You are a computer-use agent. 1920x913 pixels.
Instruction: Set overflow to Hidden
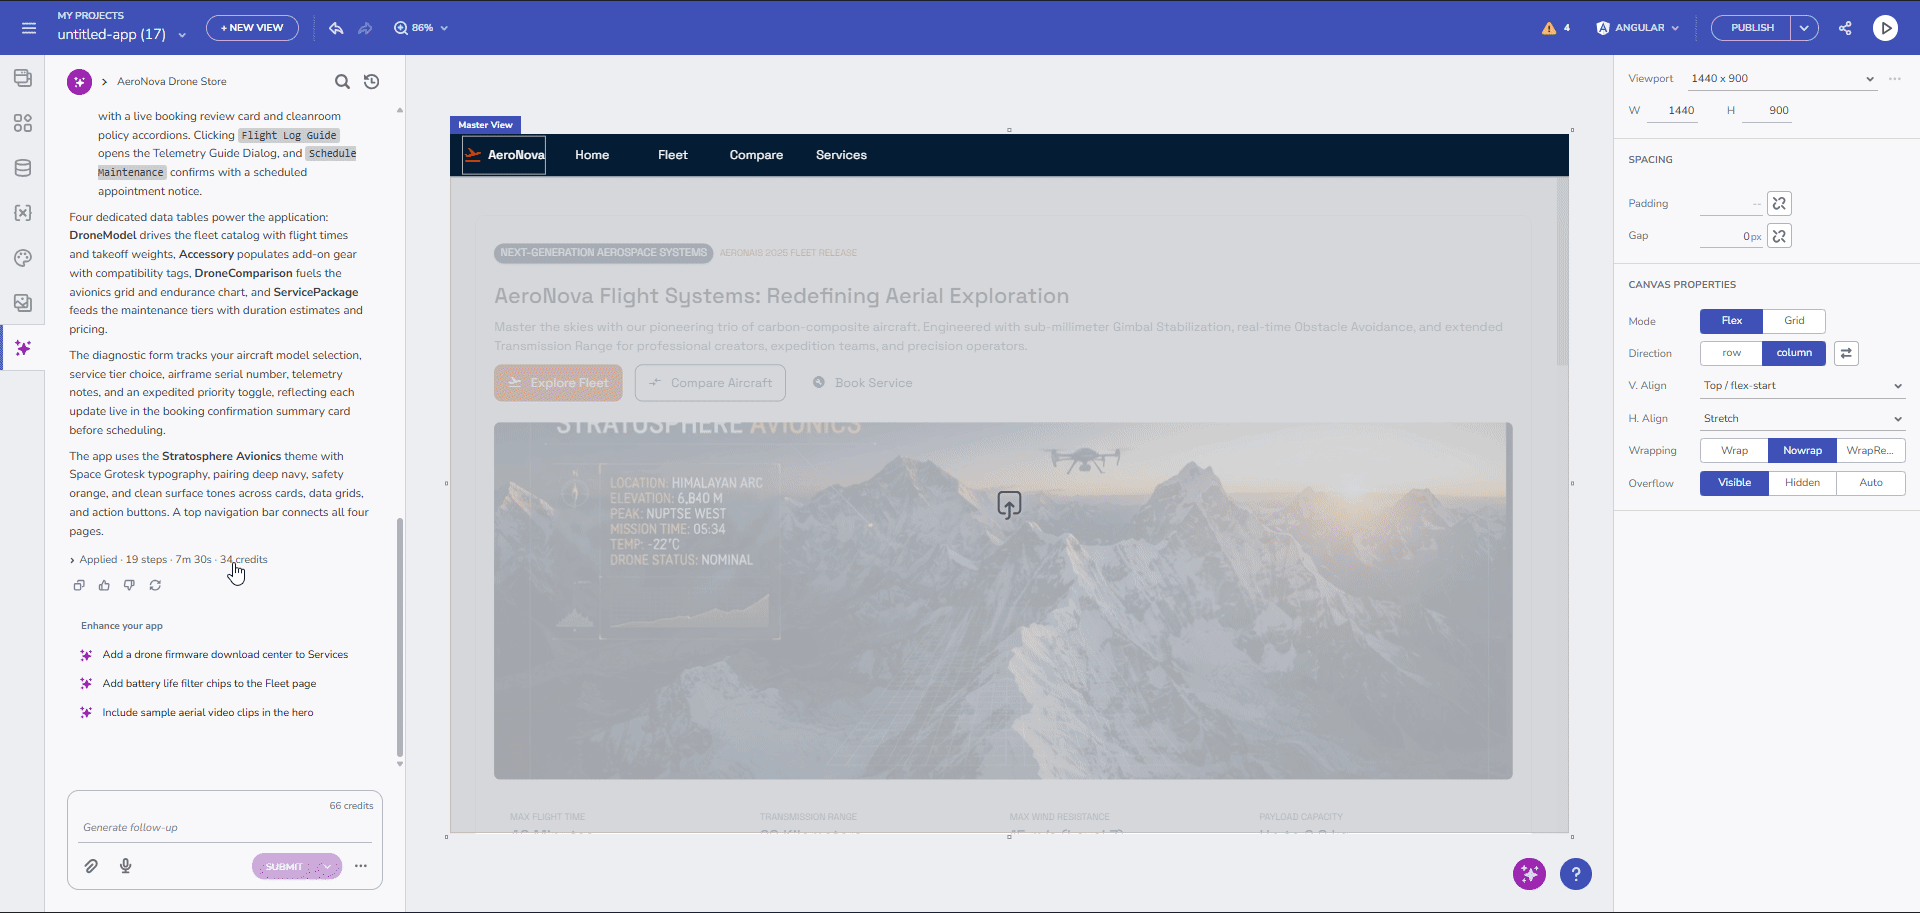click(x=1802, y=483)
